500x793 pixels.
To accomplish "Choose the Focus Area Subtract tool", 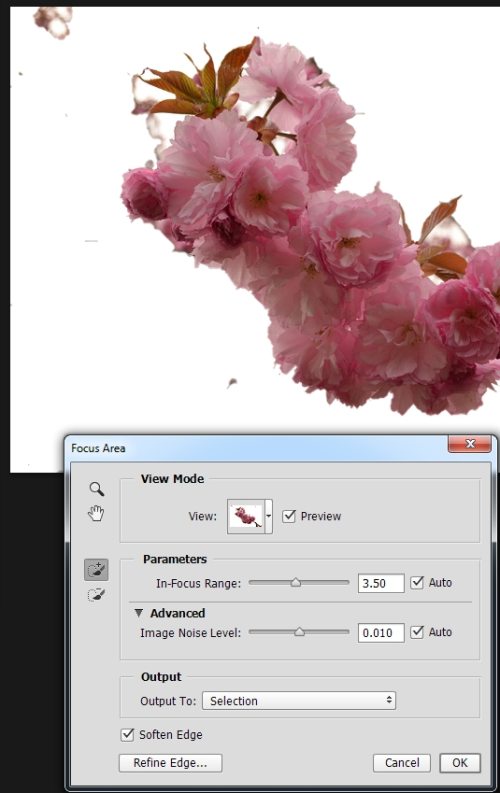I will (96, 594).
